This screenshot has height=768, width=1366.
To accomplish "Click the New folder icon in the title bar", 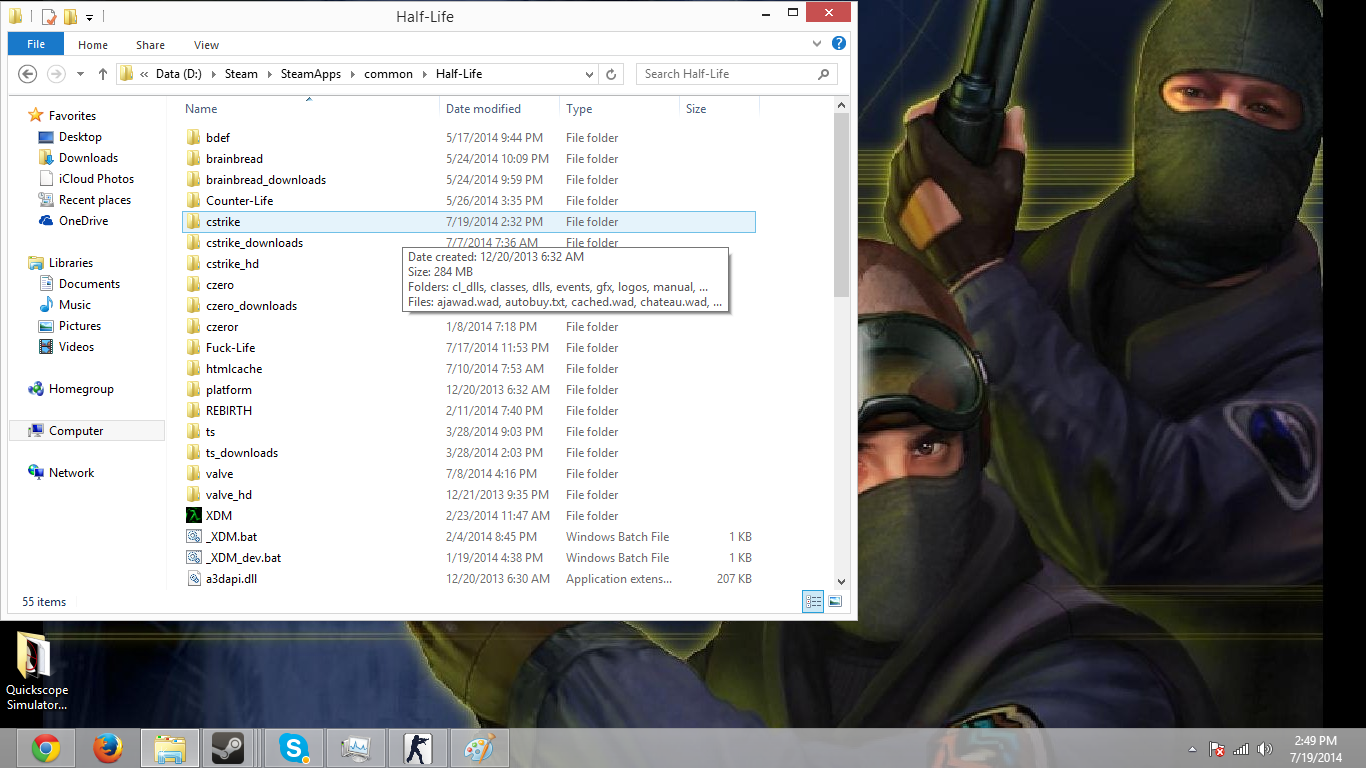I will [70, 16].
